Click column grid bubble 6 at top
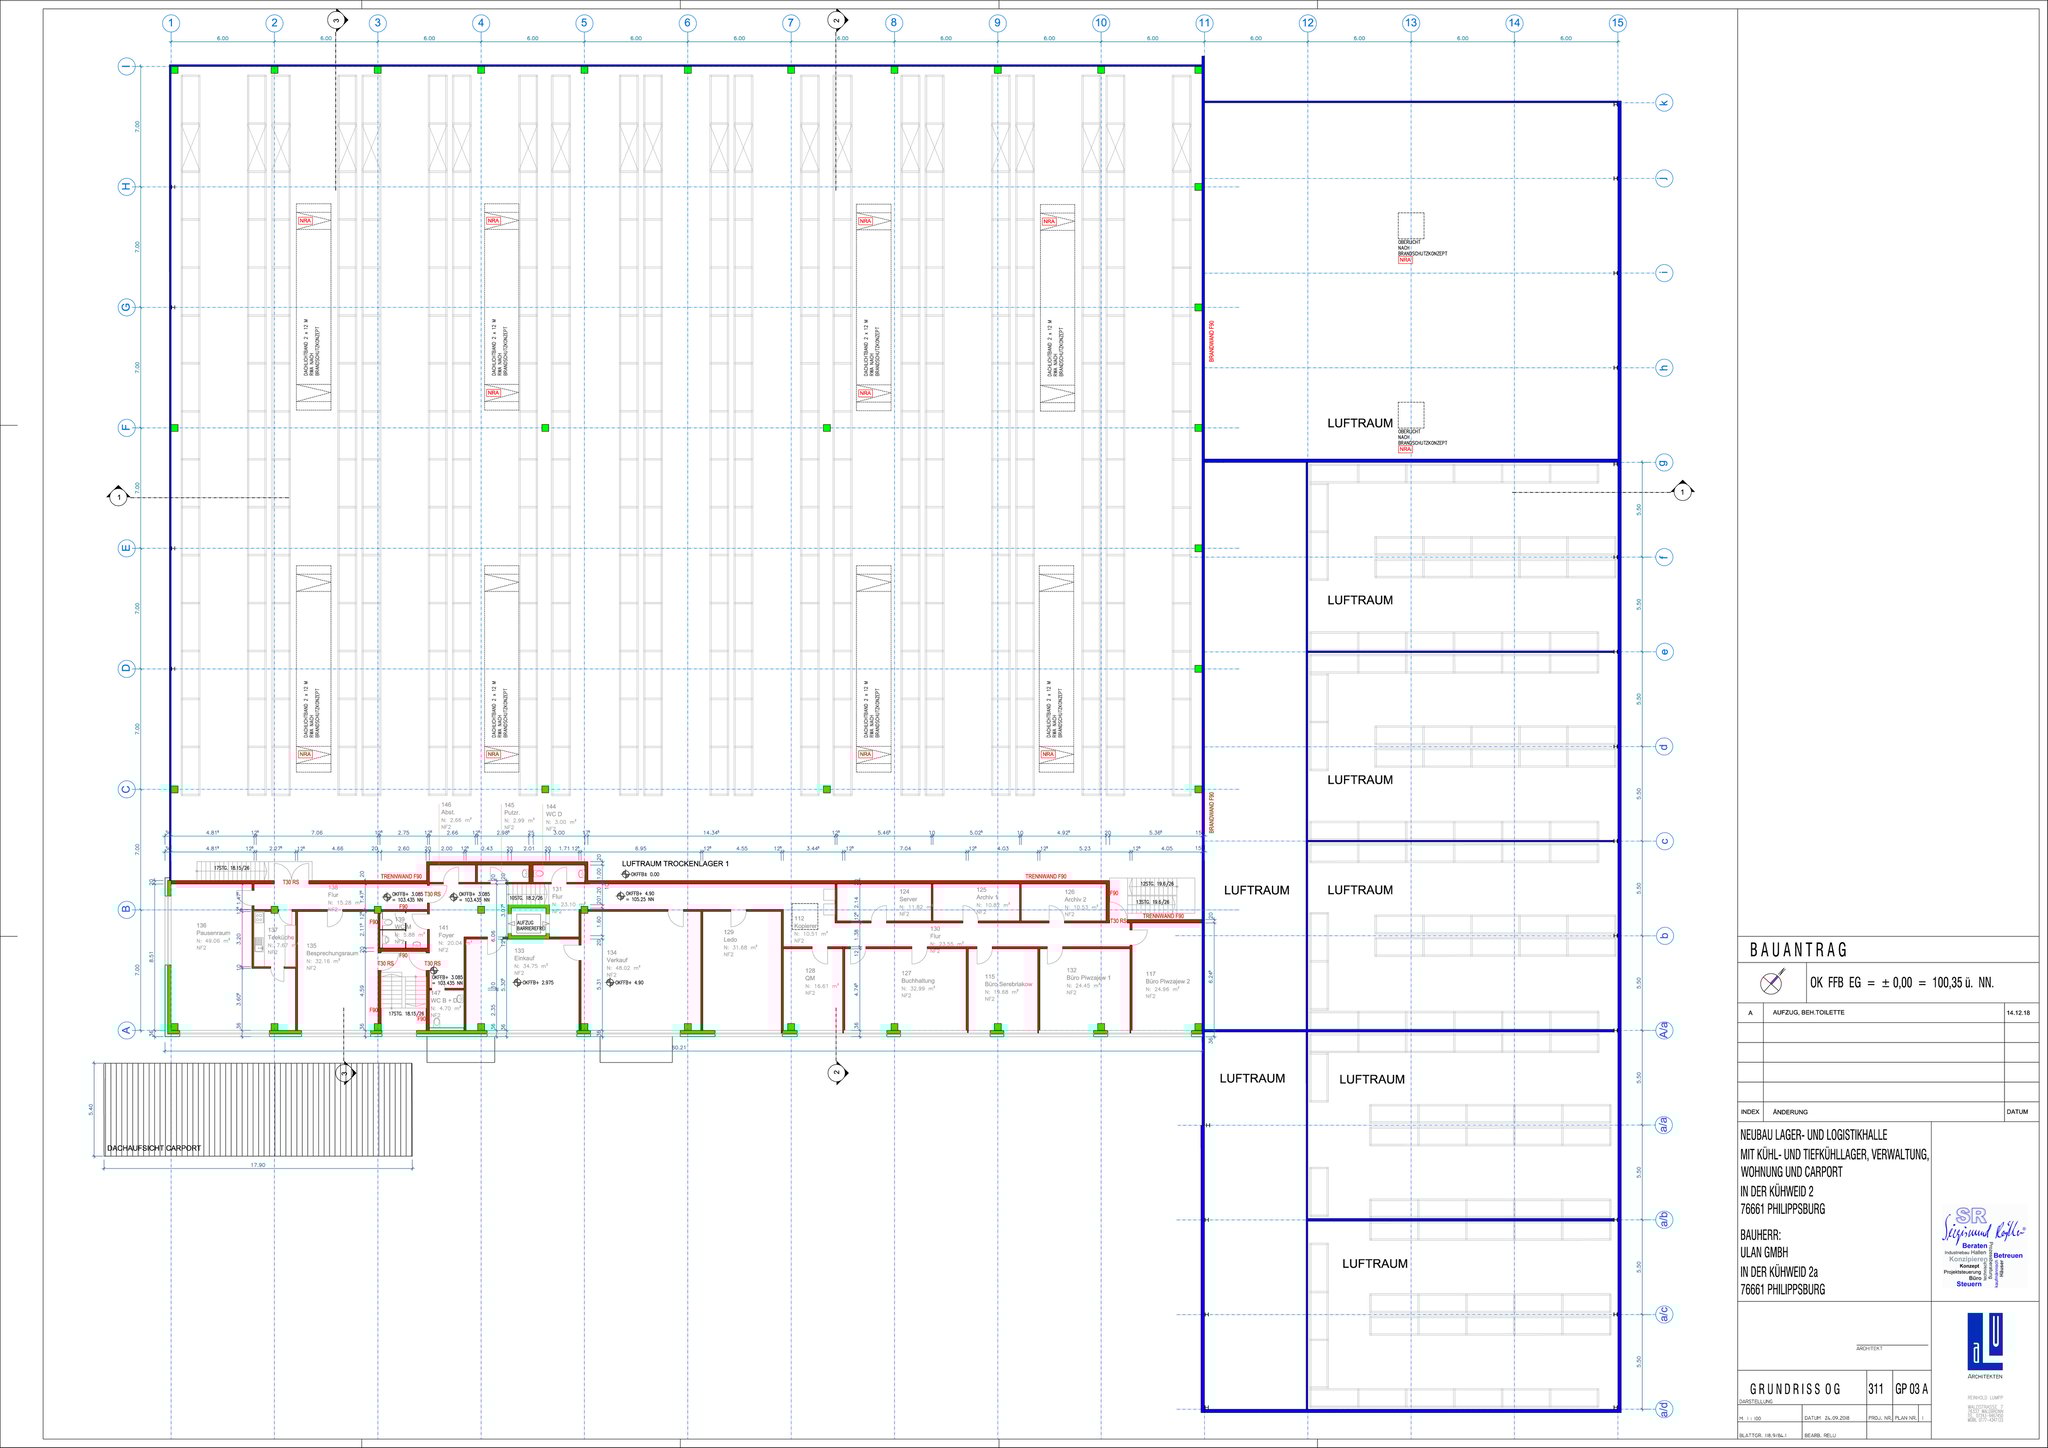2048x1448 pixels. pyautogui.click(x=687, y=23)
